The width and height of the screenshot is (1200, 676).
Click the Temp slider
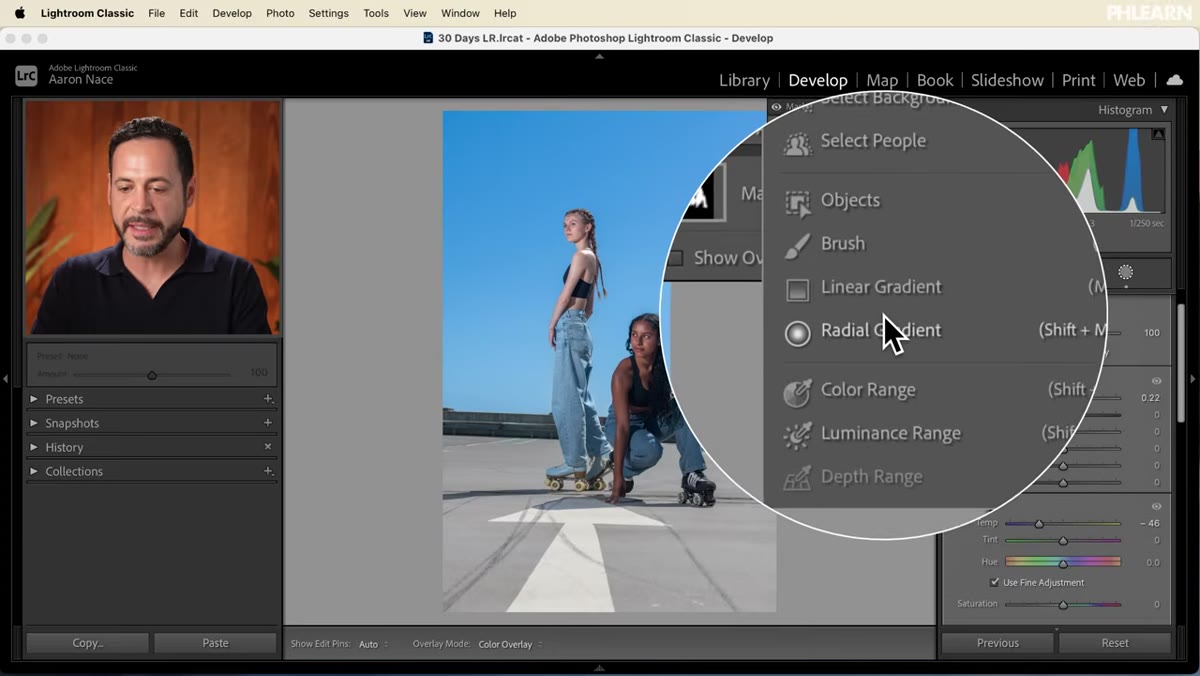tap(1063, 523)
